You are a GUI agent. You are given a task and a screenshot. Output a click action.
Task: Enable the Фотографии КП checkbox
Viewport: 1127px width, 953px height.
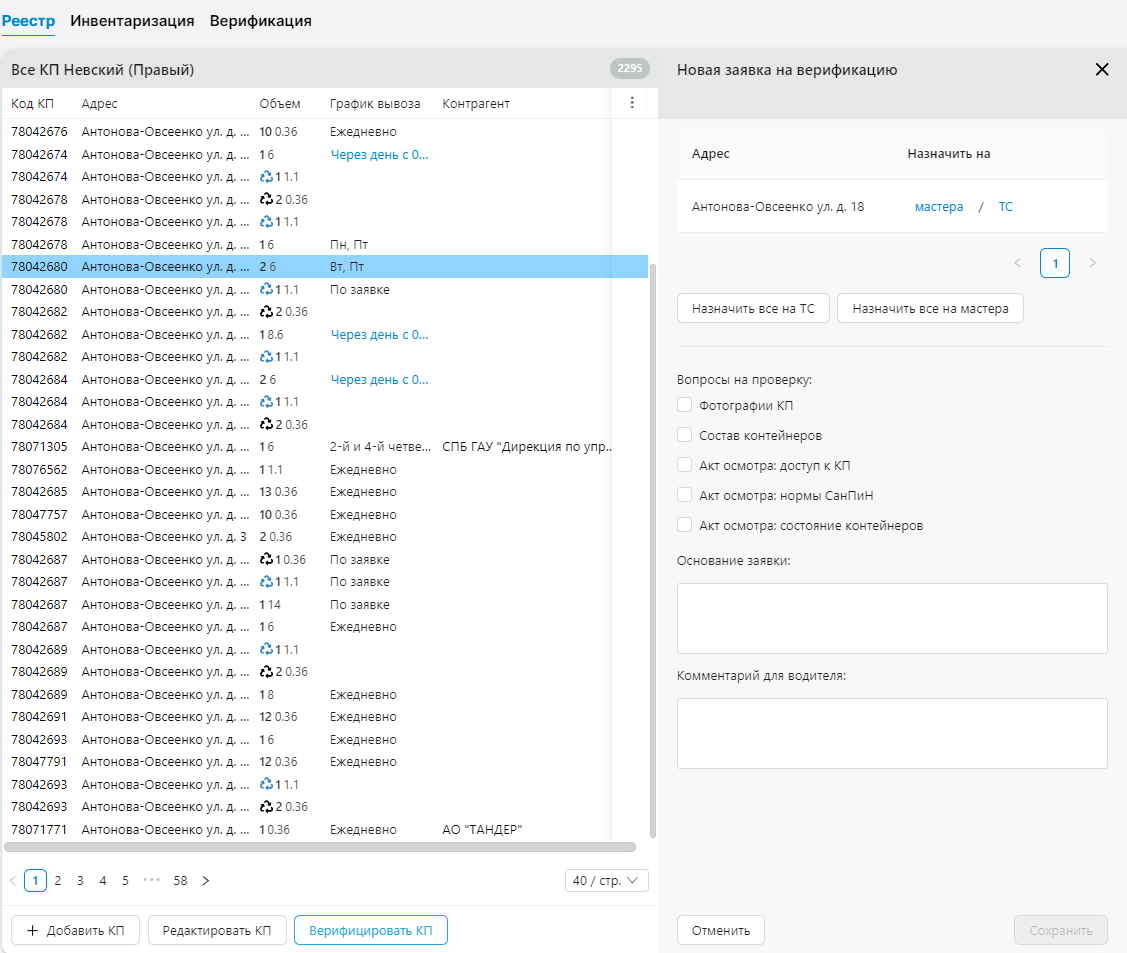(685, 405)
